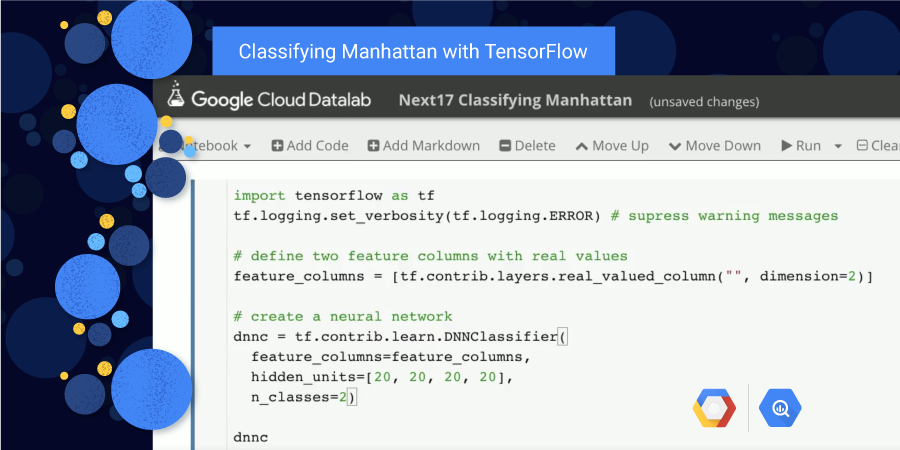900x450 pixels.
Task: Click the feature_columns assignment line
Action: pyautogui.click(x=553, y=276)
